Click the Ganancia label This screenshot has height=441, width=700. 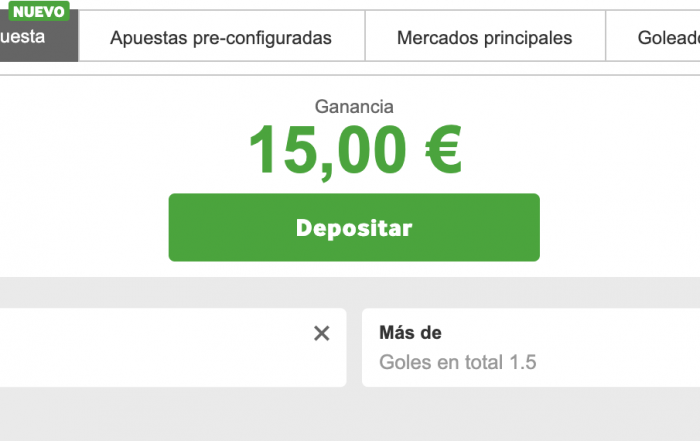pos(354,106)
